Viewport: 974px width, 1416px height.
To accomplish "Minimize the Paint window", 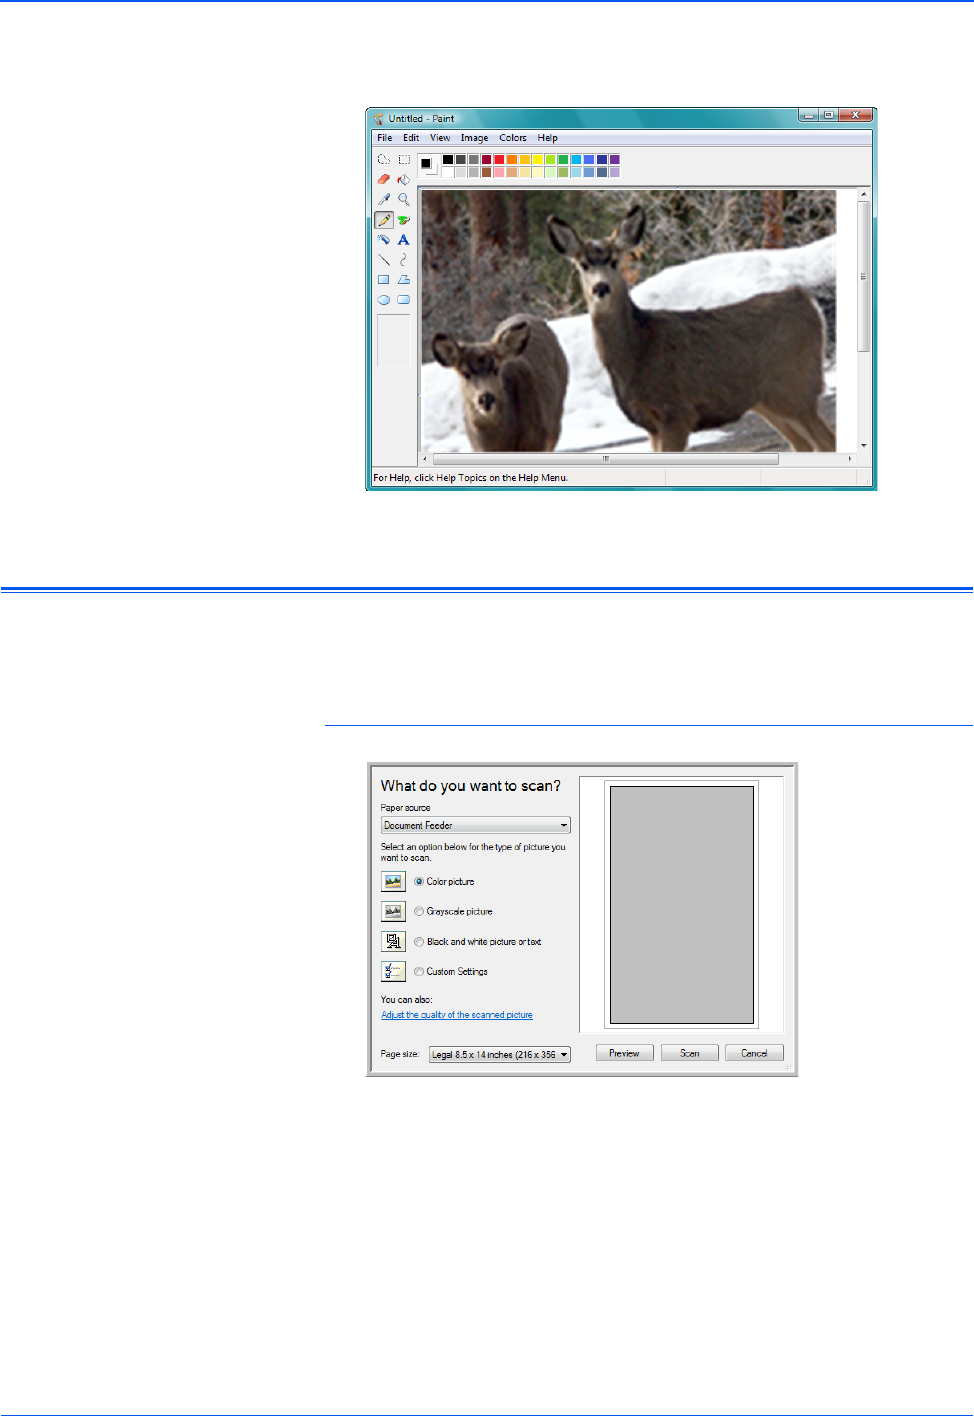I will pos(808,115).
